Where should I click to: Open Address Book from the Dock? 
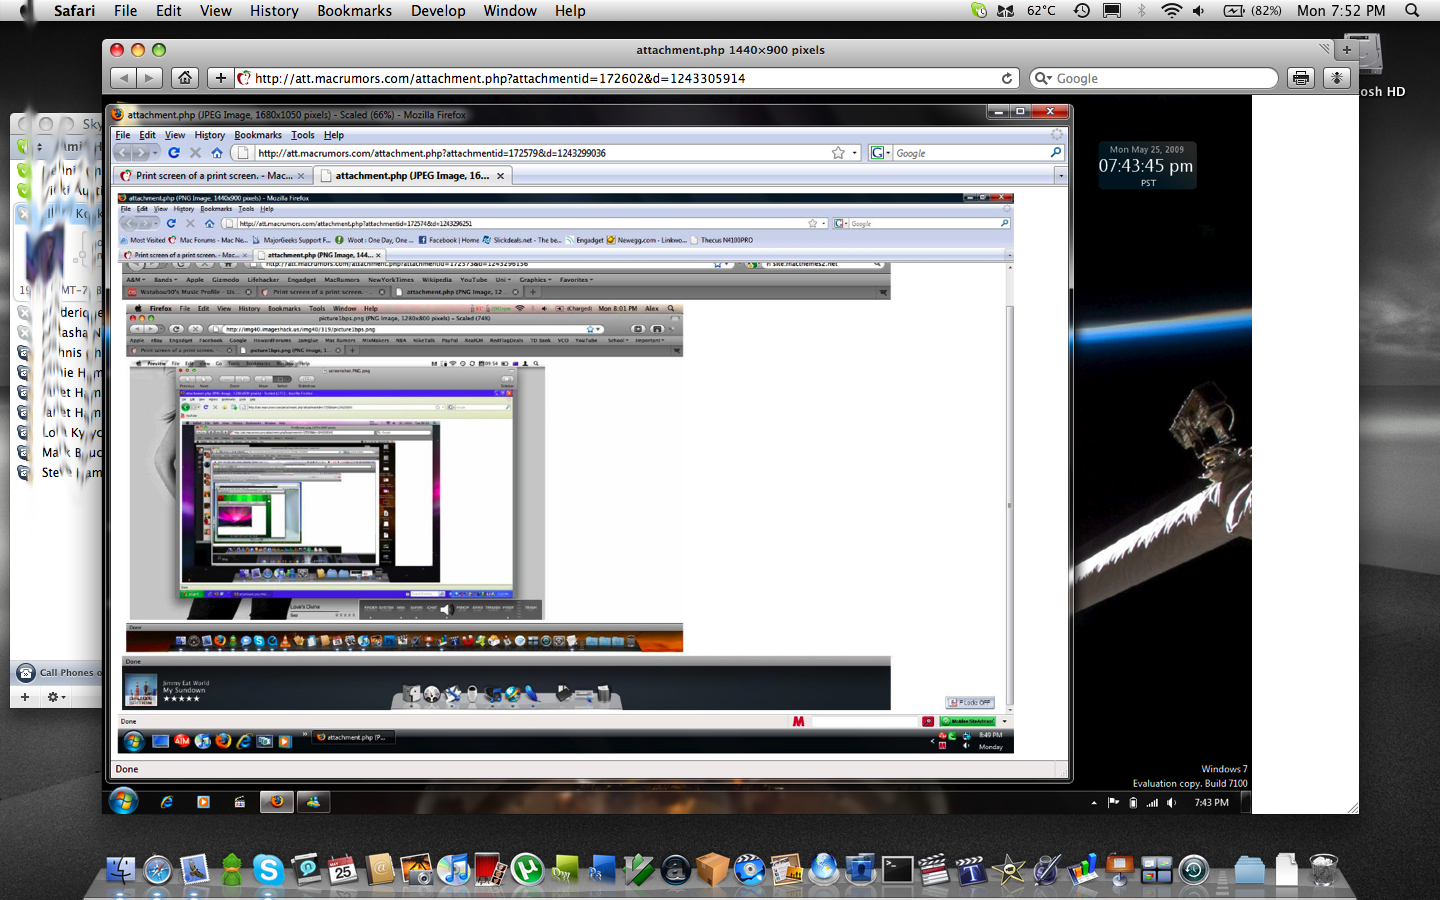pos(380,869)
